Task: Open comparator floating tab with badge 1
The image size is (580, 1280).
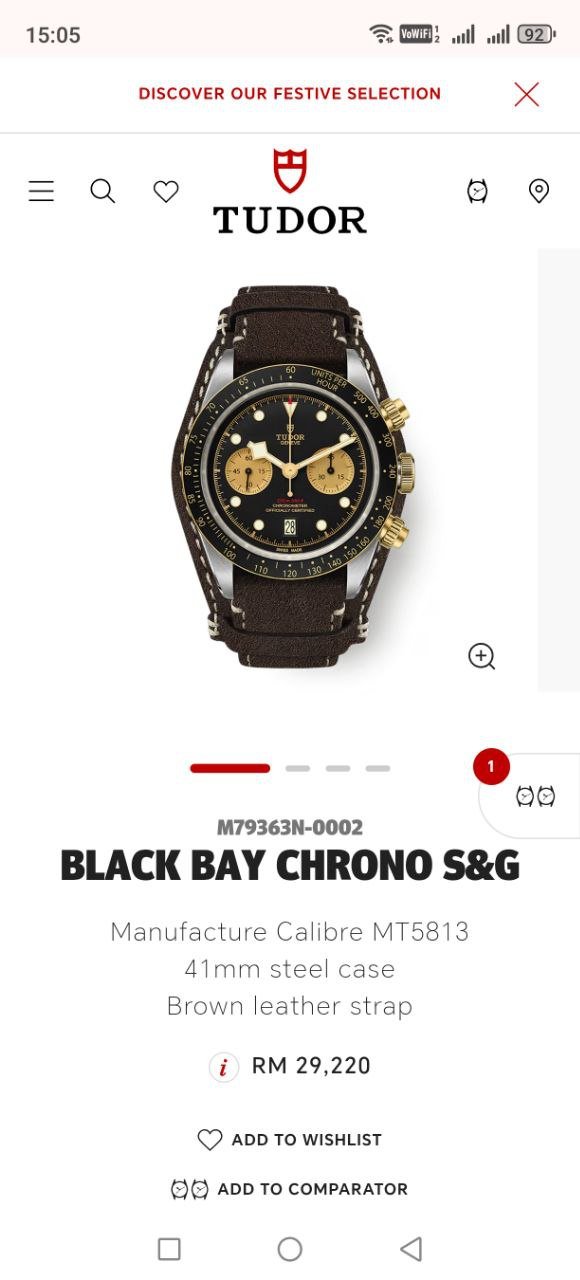Action: coord(530,795)
